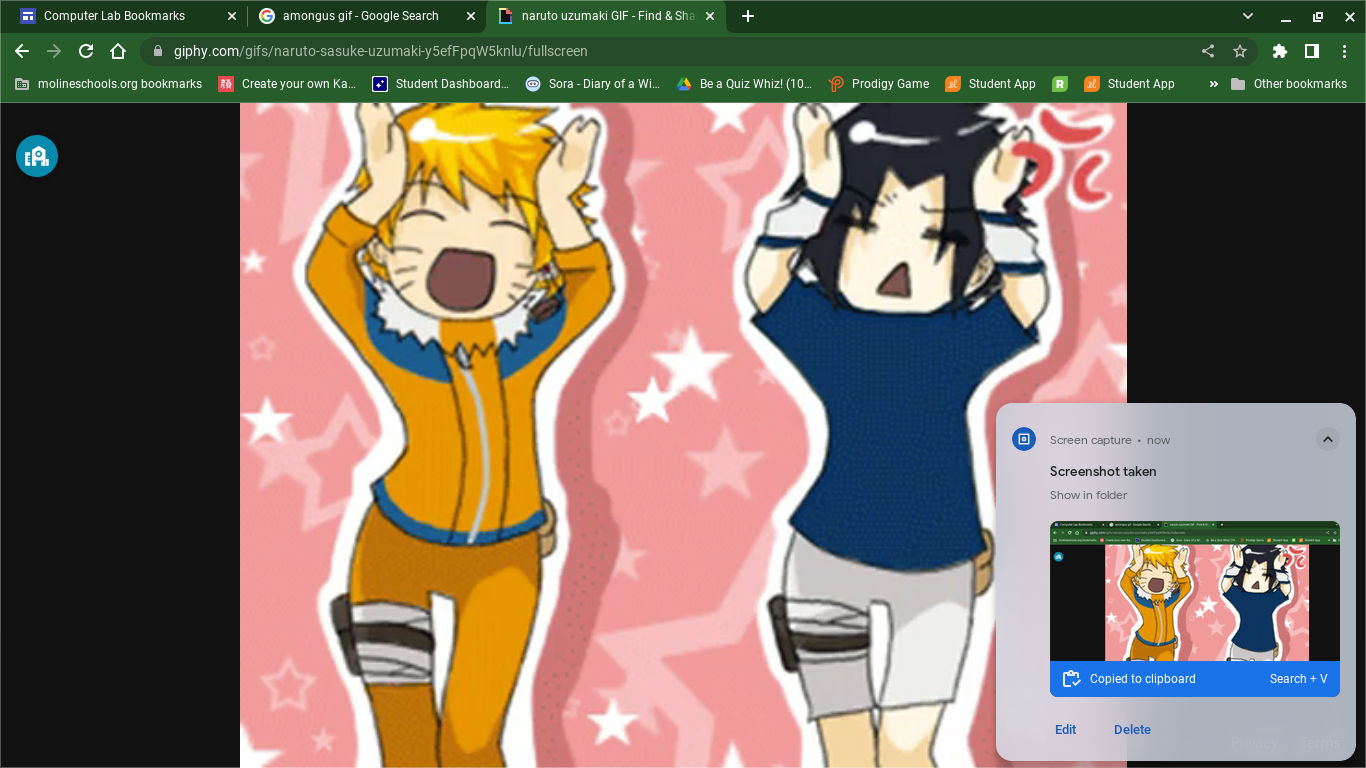Click Edit on the screenshot notification
The image size is (1366, 768).
pos(1065,729)
